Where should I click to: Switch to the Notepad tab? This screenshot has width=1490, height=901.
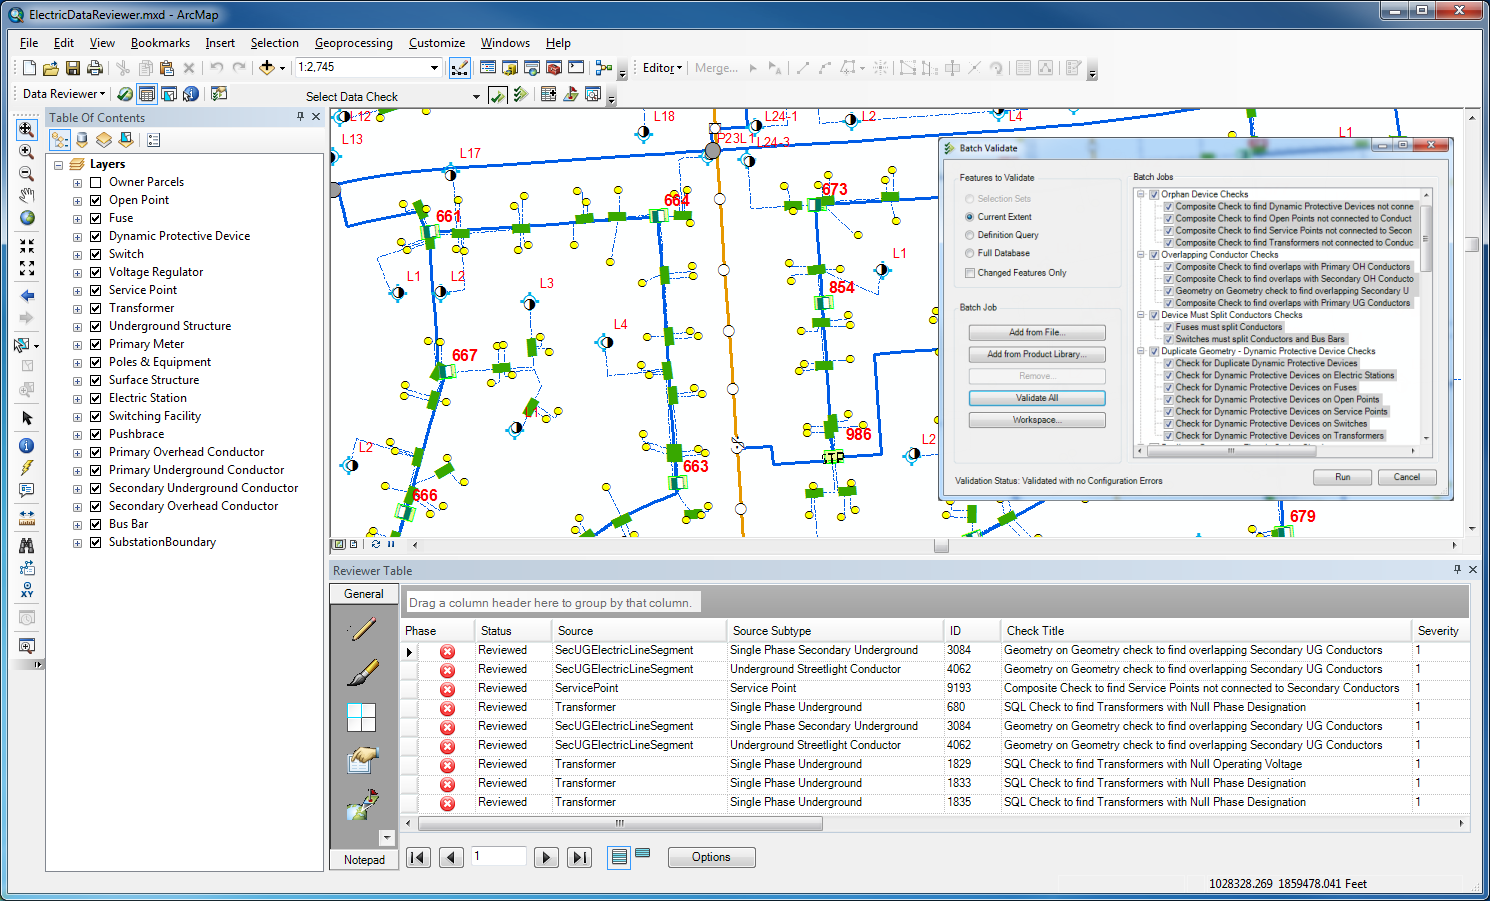[x=364, y=860]
